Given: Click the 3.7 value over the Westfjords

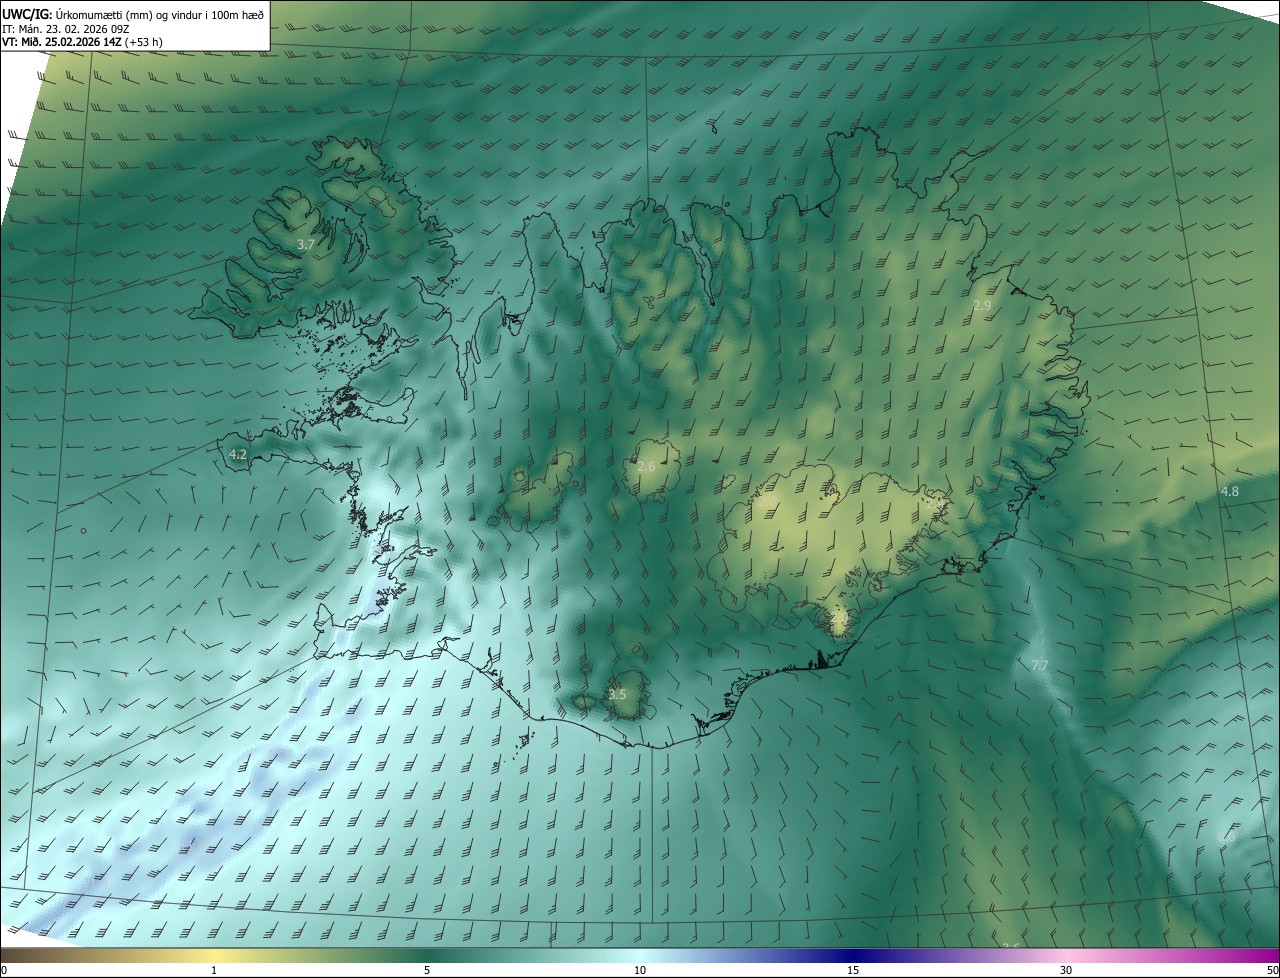Looking at the screenshot, I should pyautogui.click(x=306, y=244).
